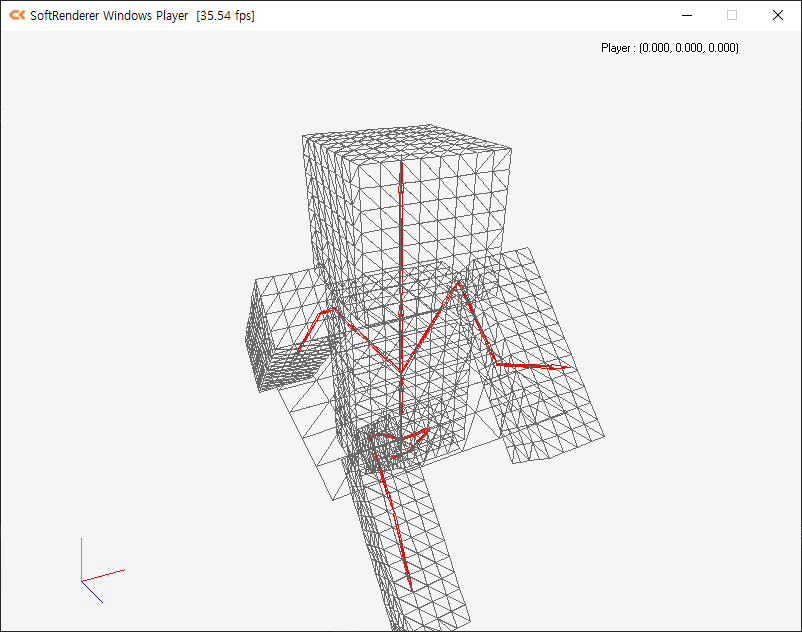Viewport: 802px width, 632px height.
Task: Click the disabled maximize button
Action: point(732,15)
